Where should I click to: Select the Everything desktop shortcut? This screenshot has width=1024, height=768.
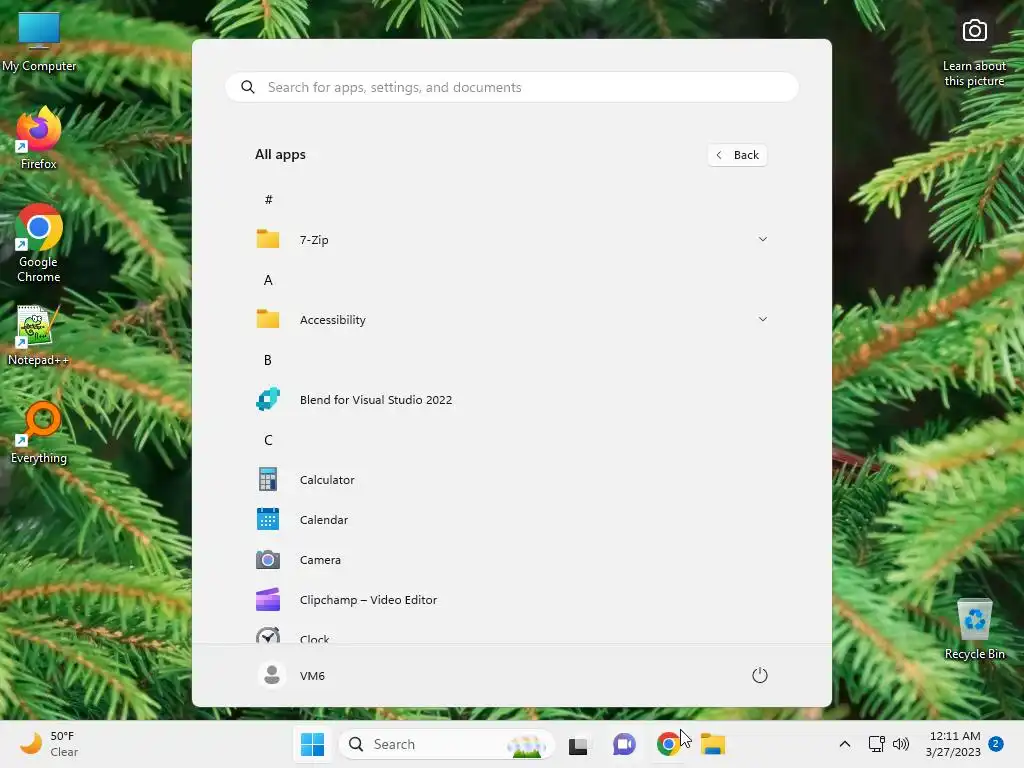[x=39, y=433]
